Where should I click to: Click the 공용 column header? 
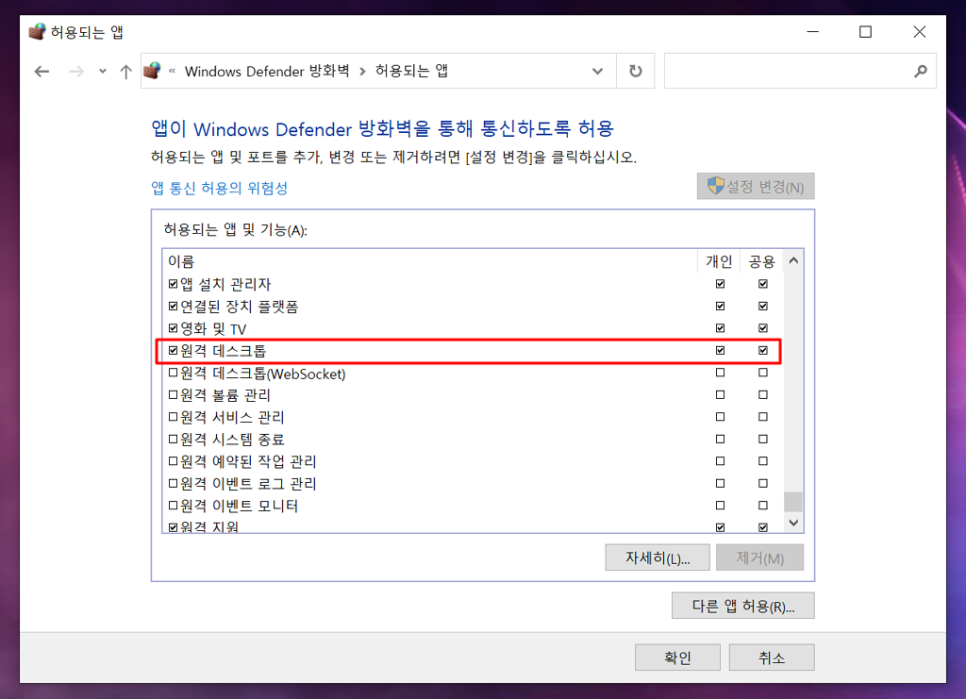point(761,262)
